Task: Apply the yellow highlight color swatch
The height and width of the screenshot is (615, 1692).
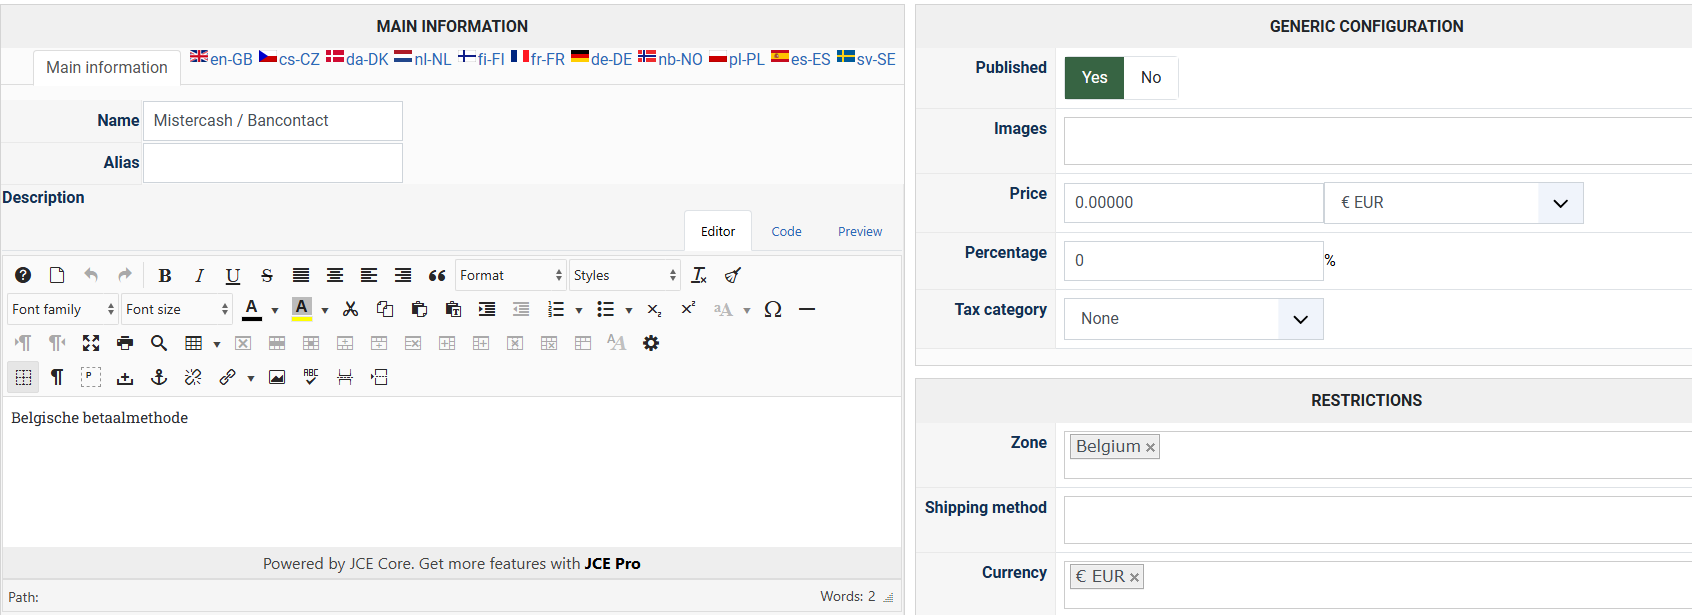Action: [x=302, y=309]
